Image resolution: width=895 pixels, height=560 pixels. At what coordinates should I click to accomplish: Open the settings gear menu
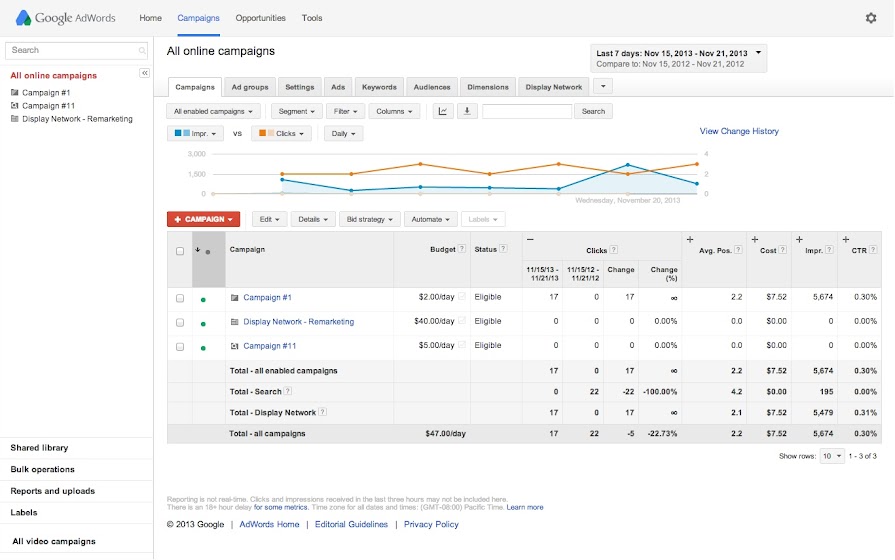(x=870, y=18)
